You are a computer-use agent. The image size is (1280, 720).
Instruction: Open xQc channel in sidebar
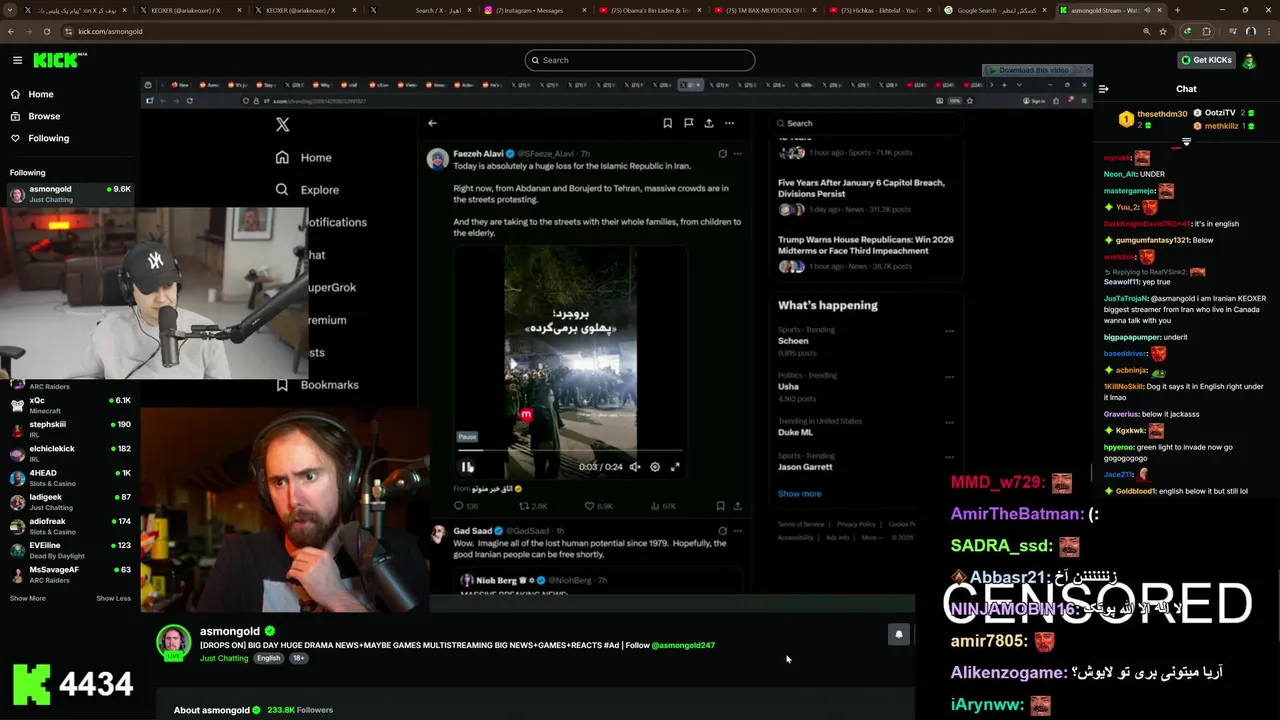(70, 405)
